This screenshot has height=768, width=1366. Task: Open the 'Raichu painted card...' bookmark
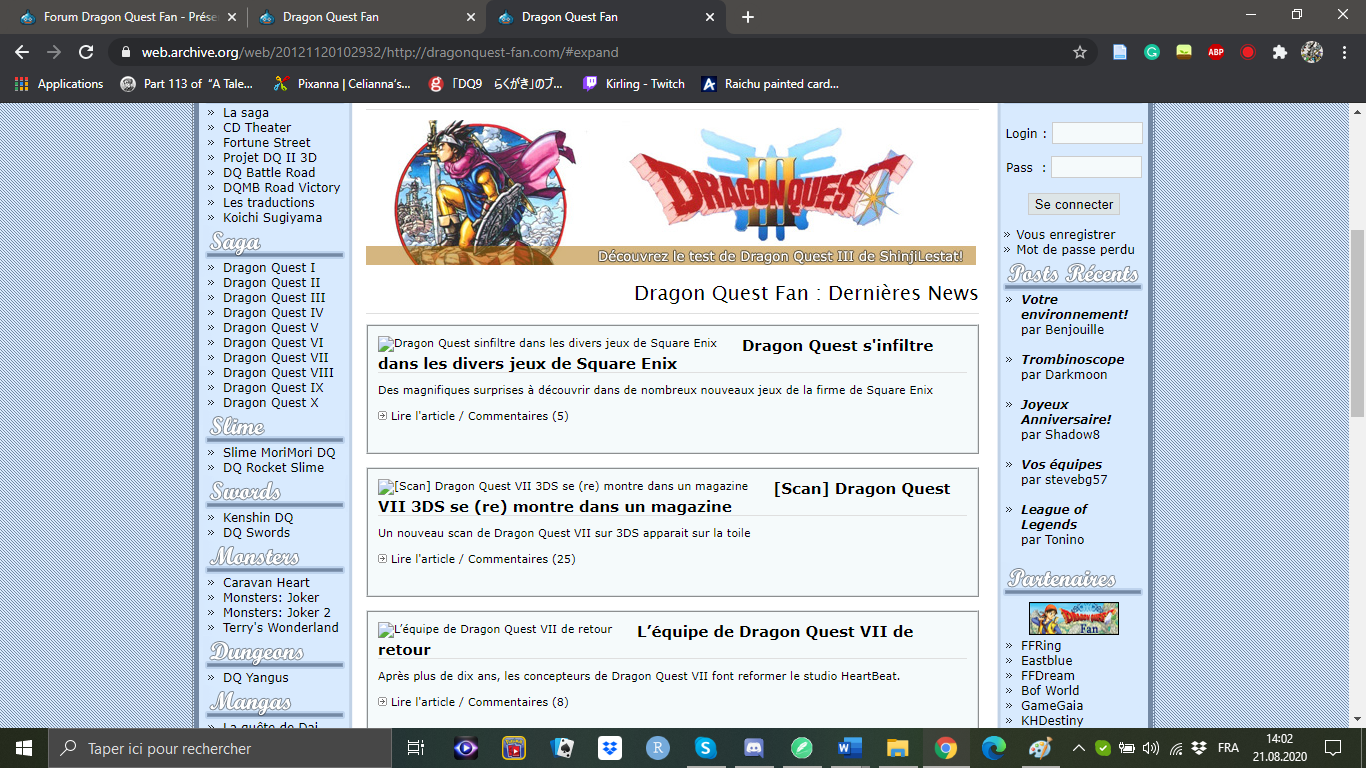(x=770, y=84)
